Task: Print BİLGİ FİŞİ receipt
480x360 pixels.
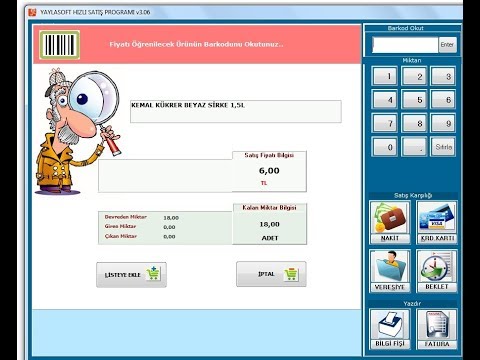Action: click(390, 329)
